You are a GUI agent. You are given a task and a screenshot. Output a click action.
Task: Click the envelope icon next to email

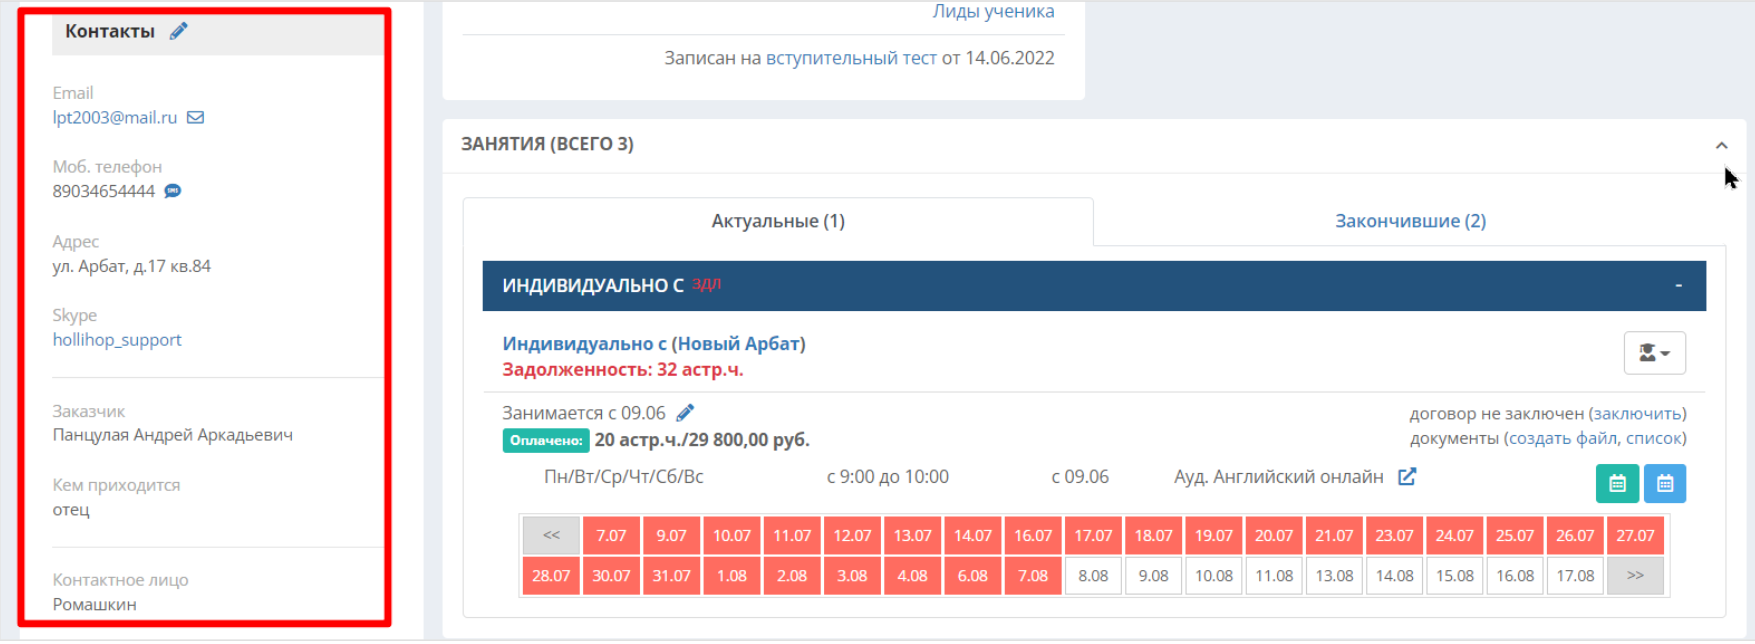coord(195,117)
